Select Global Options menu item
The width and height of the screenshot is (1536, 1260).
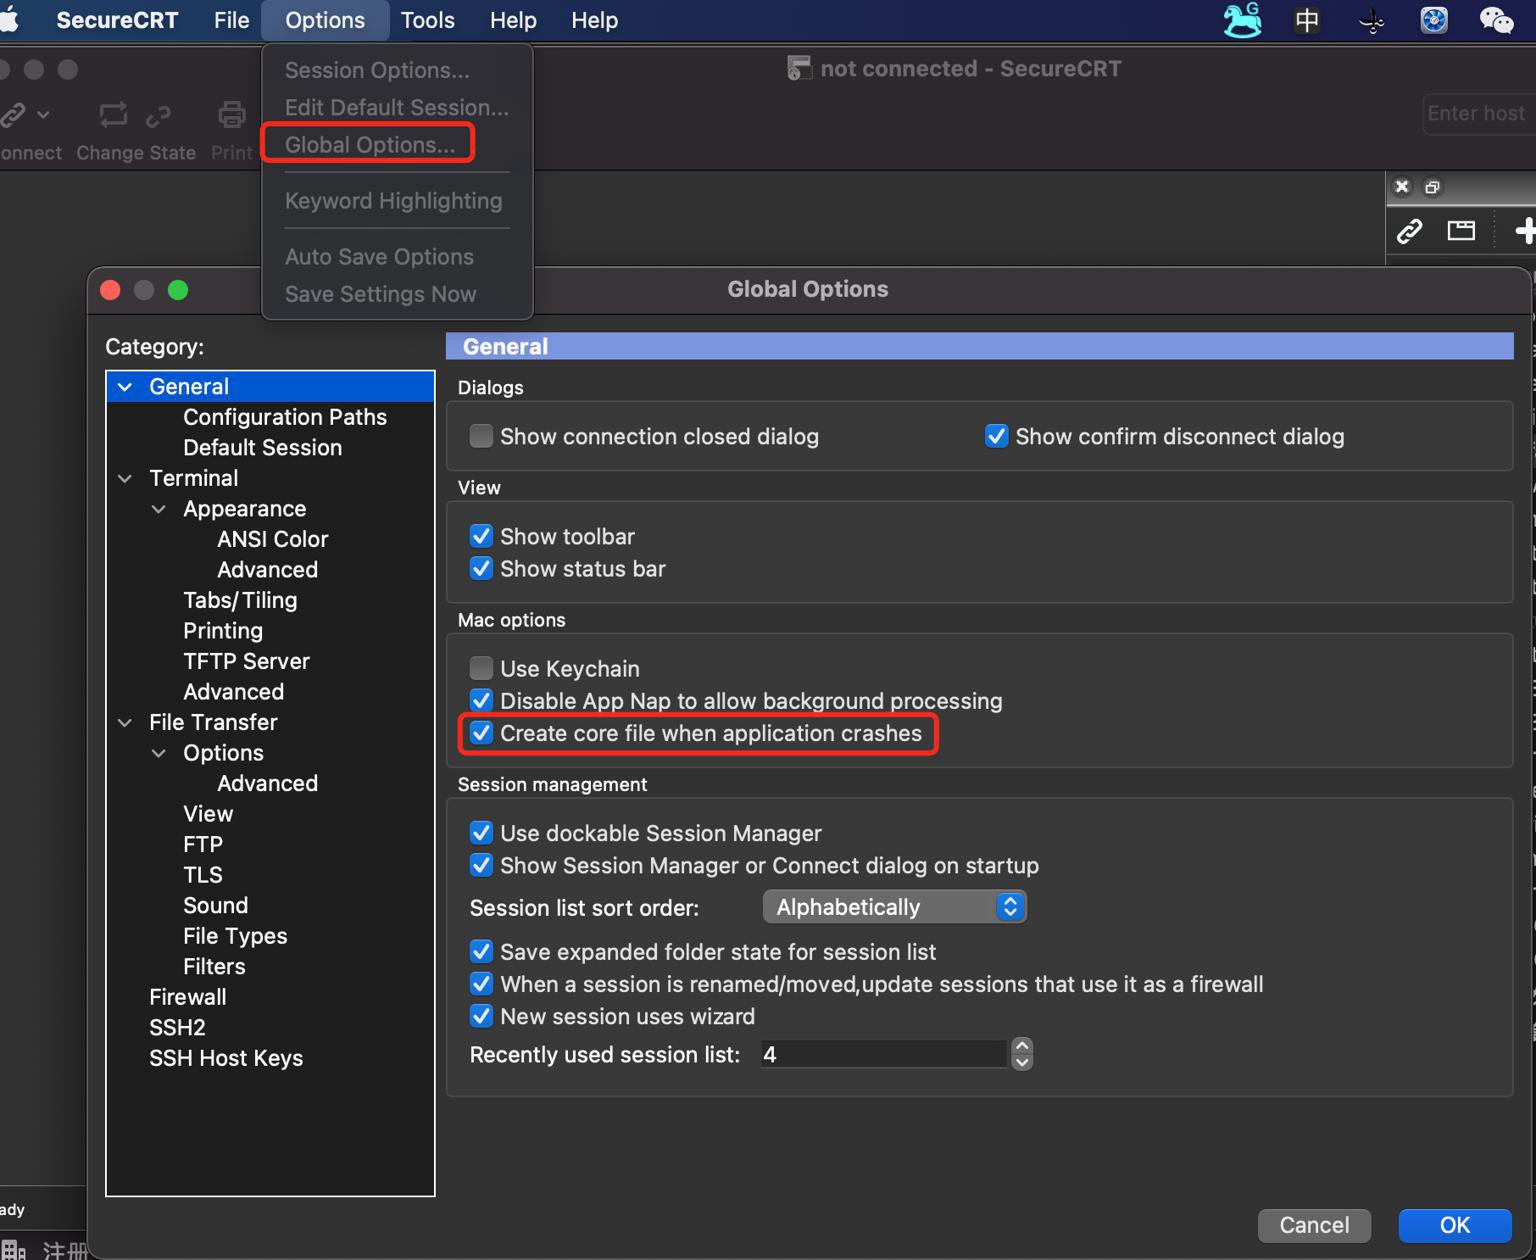[369, 144]
